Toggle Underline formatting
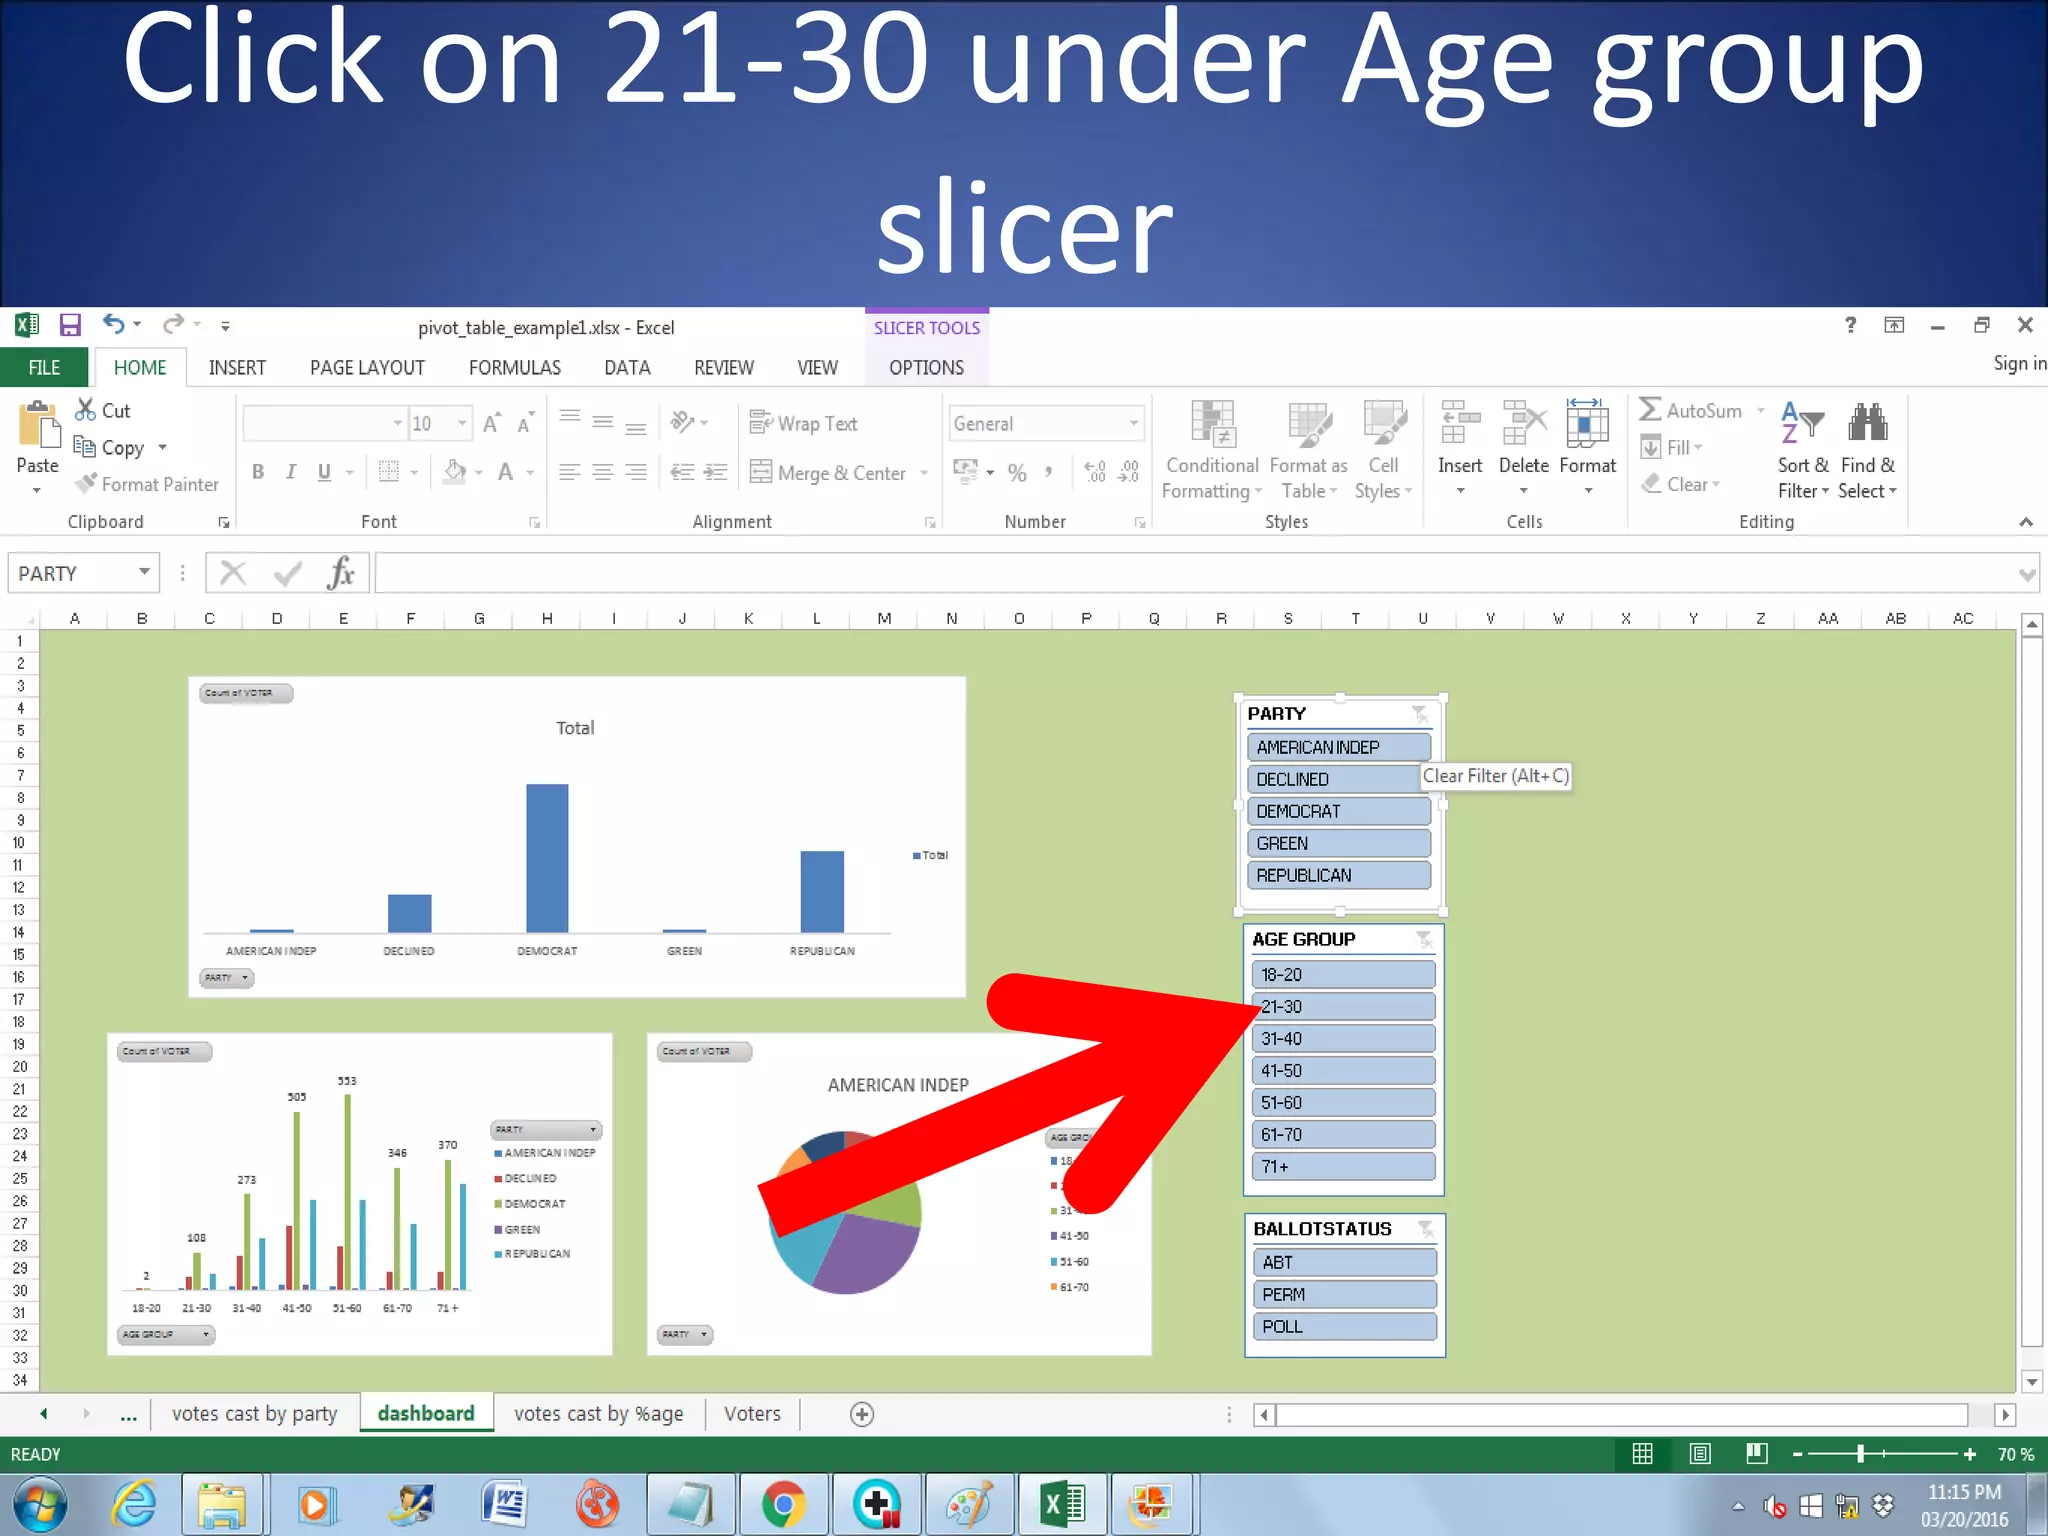The width and height of the screenshot is (2048, 1536). coord(324,472)
